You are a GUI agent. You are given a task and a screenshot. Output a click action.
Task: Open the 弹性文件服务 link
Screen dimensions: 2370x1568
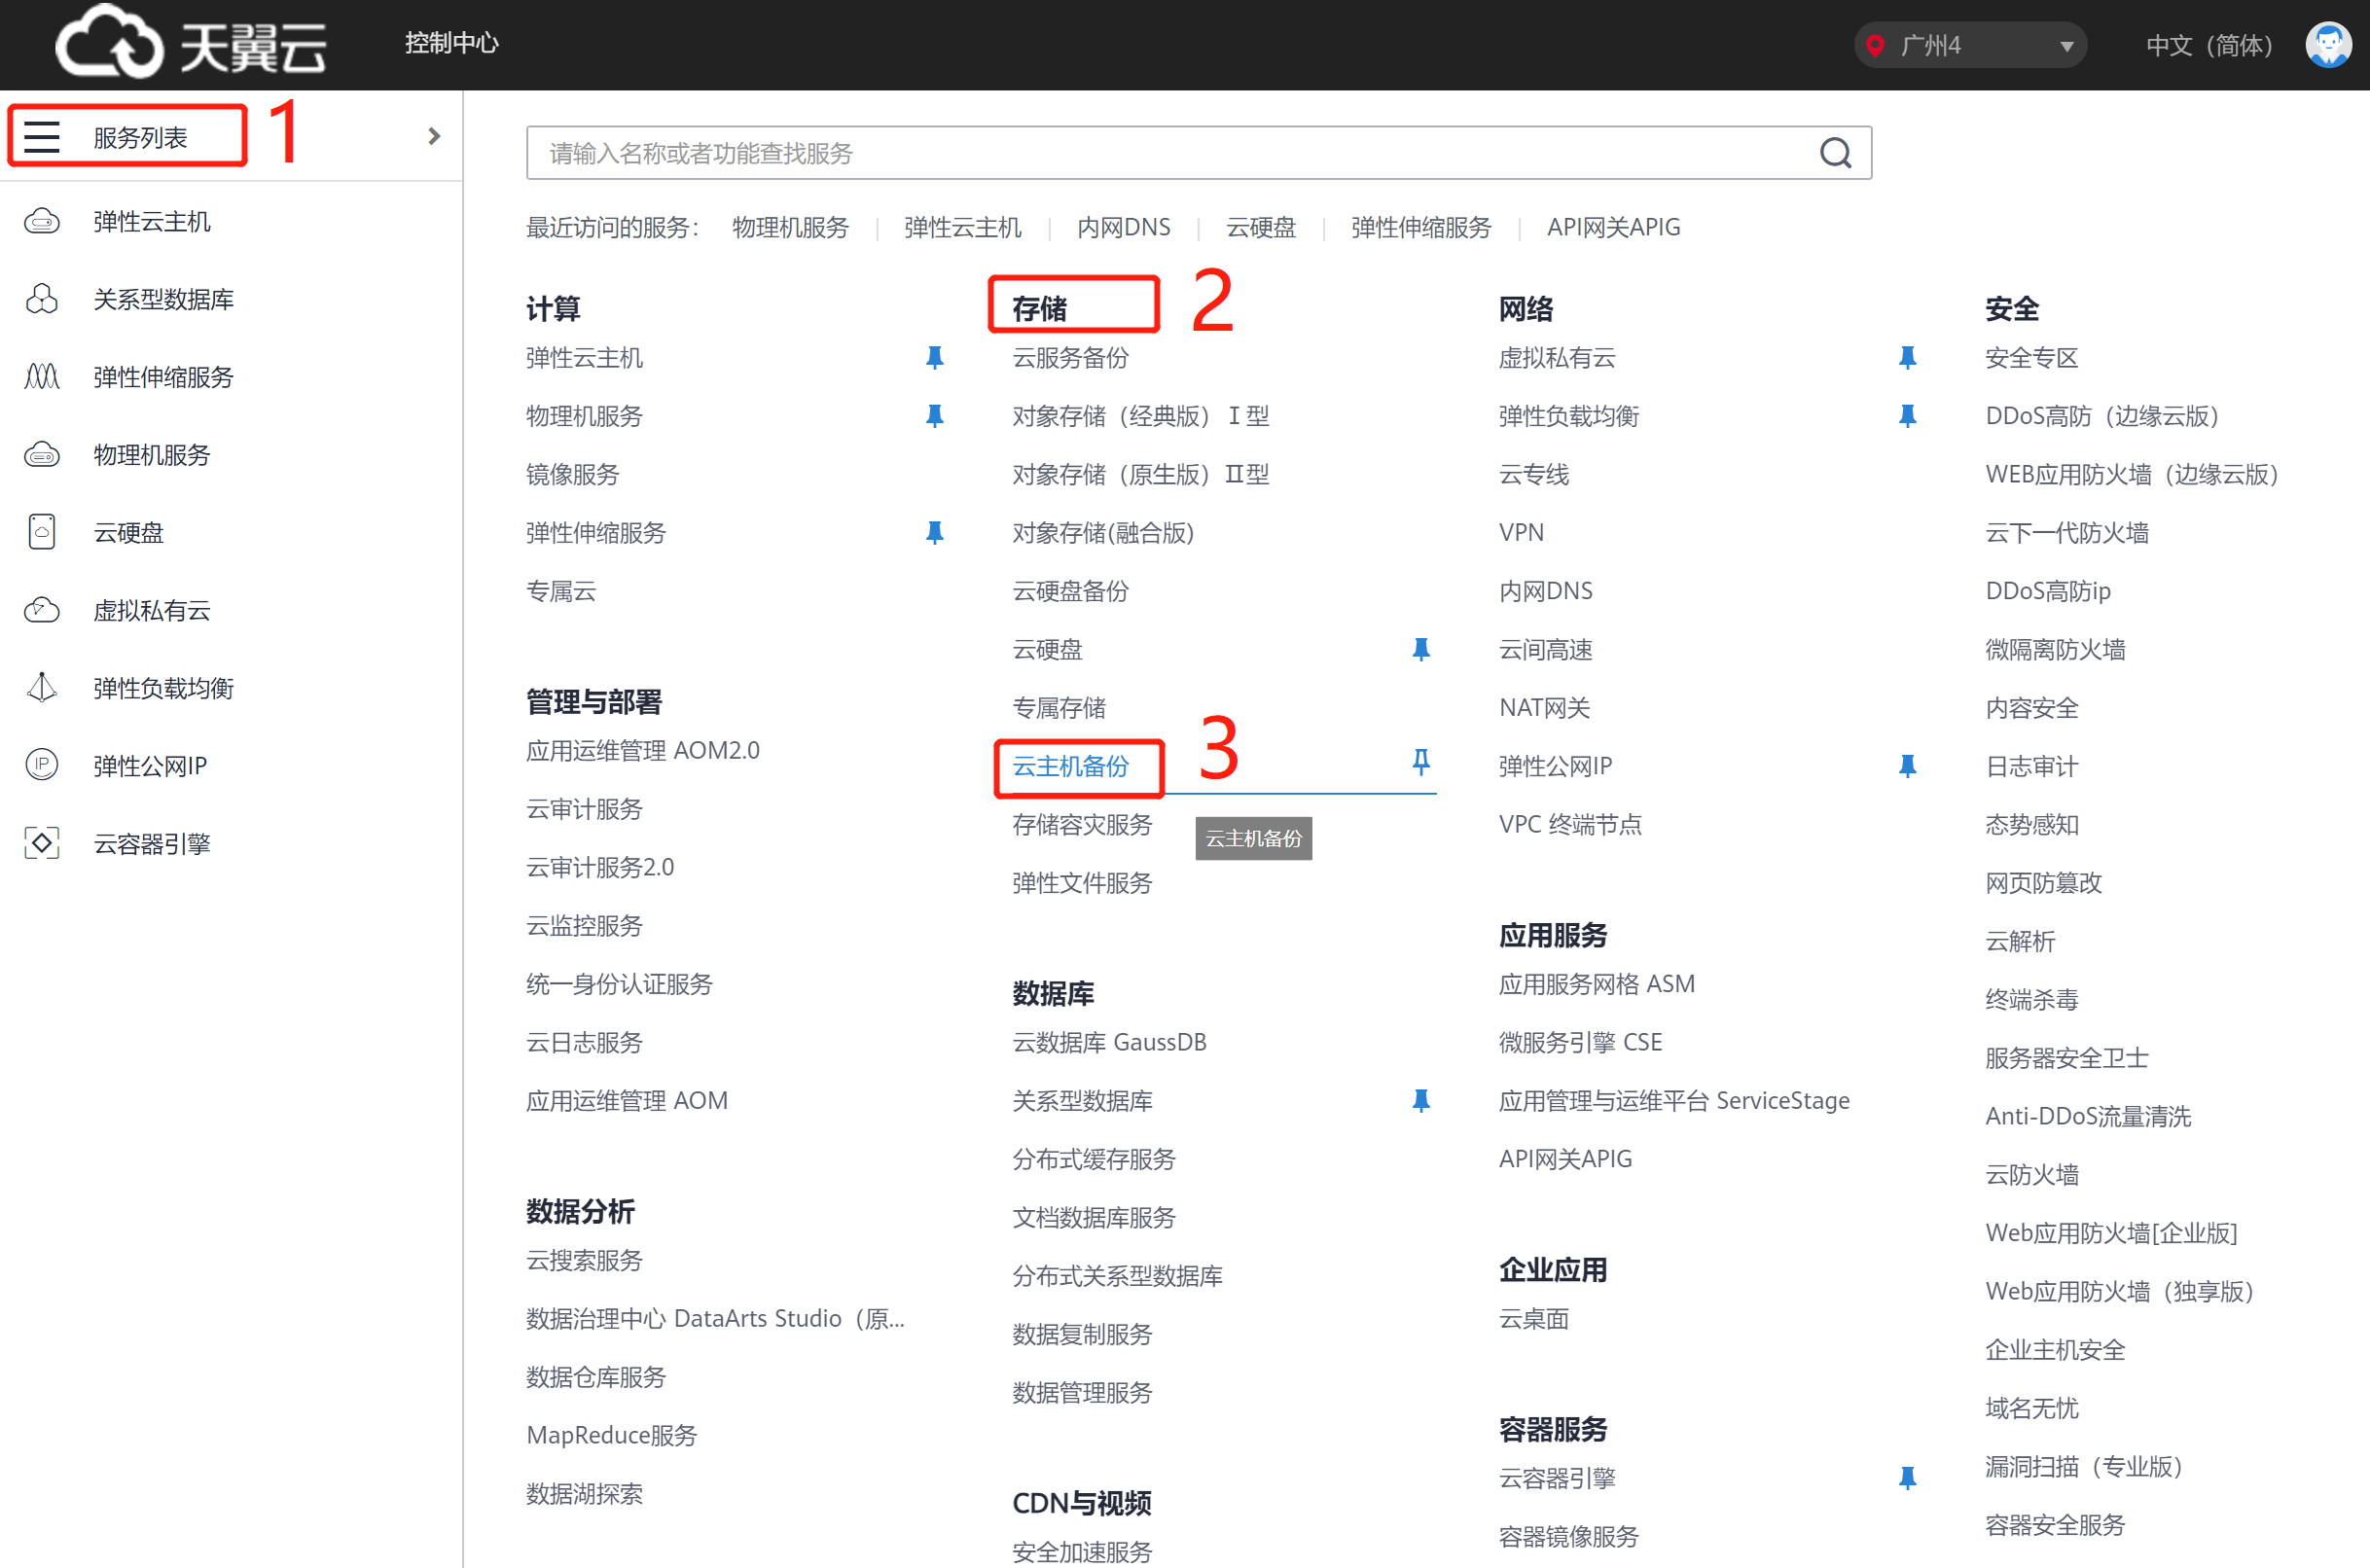(1082, 883)
